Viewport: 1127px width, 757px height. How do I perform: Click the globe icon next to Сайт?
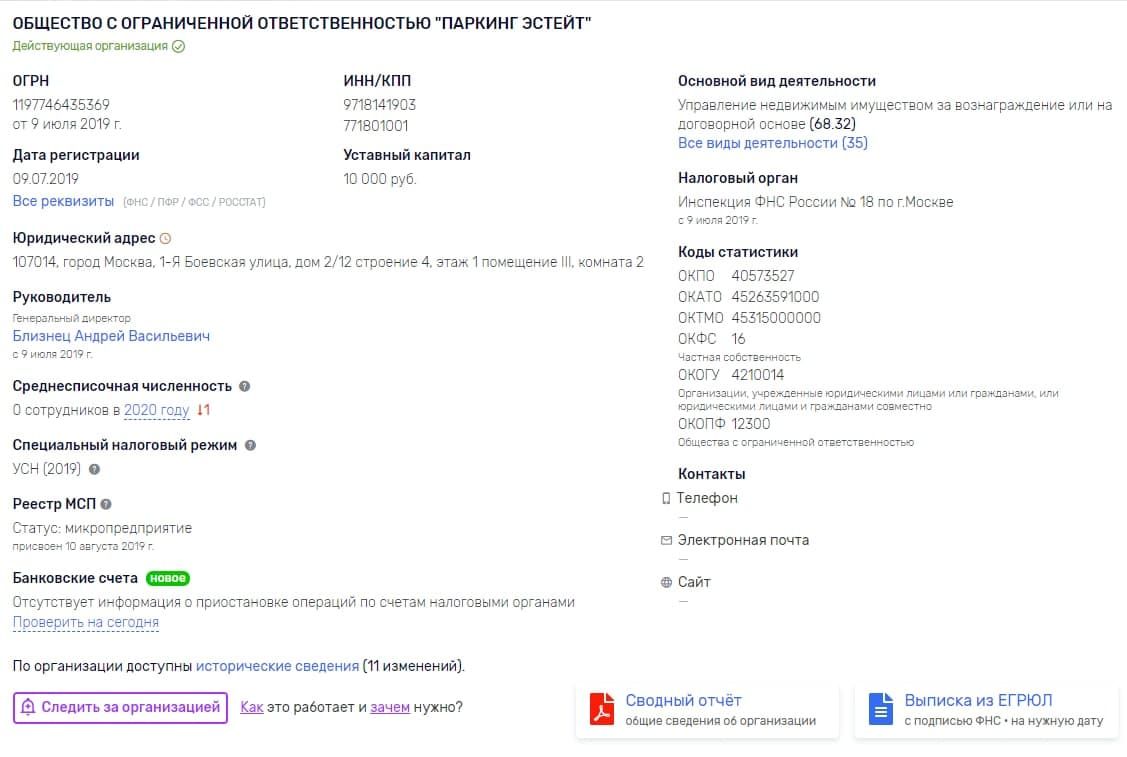(x=666, y=582)
